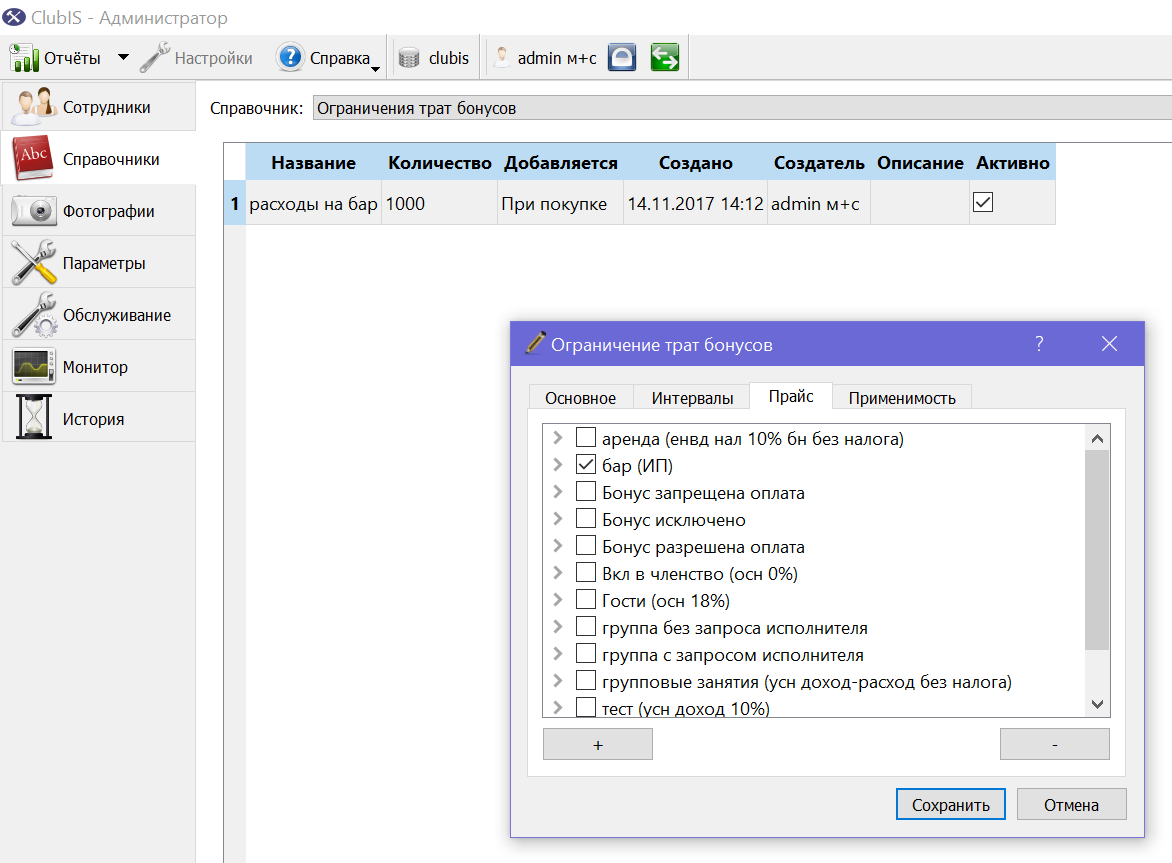
Task: Select группа с запросом исполнителя item
Action: pyautogui.click(x=732, y=655)
